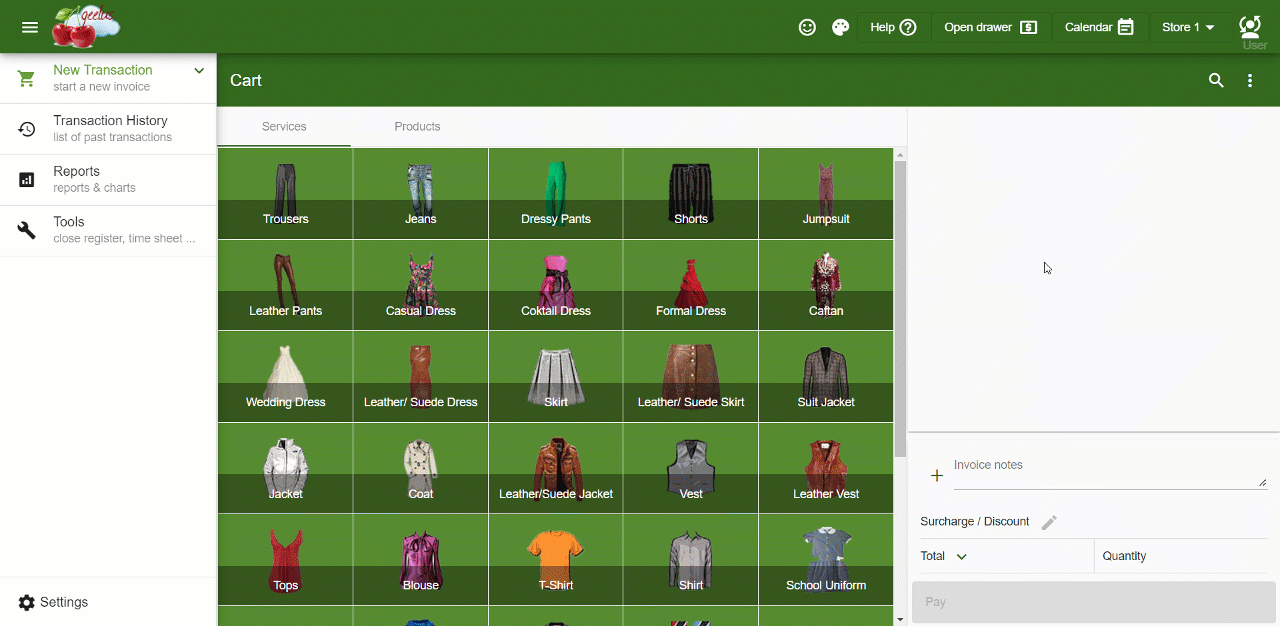Open Settings with the gear icon

27,602
